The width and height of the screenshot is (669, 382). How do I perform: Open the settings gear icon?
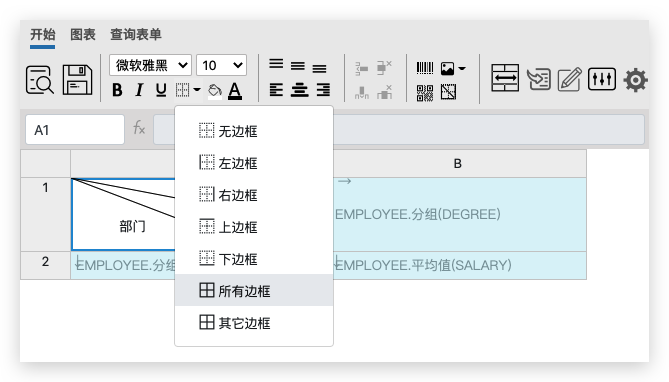[x=636, y=80]
